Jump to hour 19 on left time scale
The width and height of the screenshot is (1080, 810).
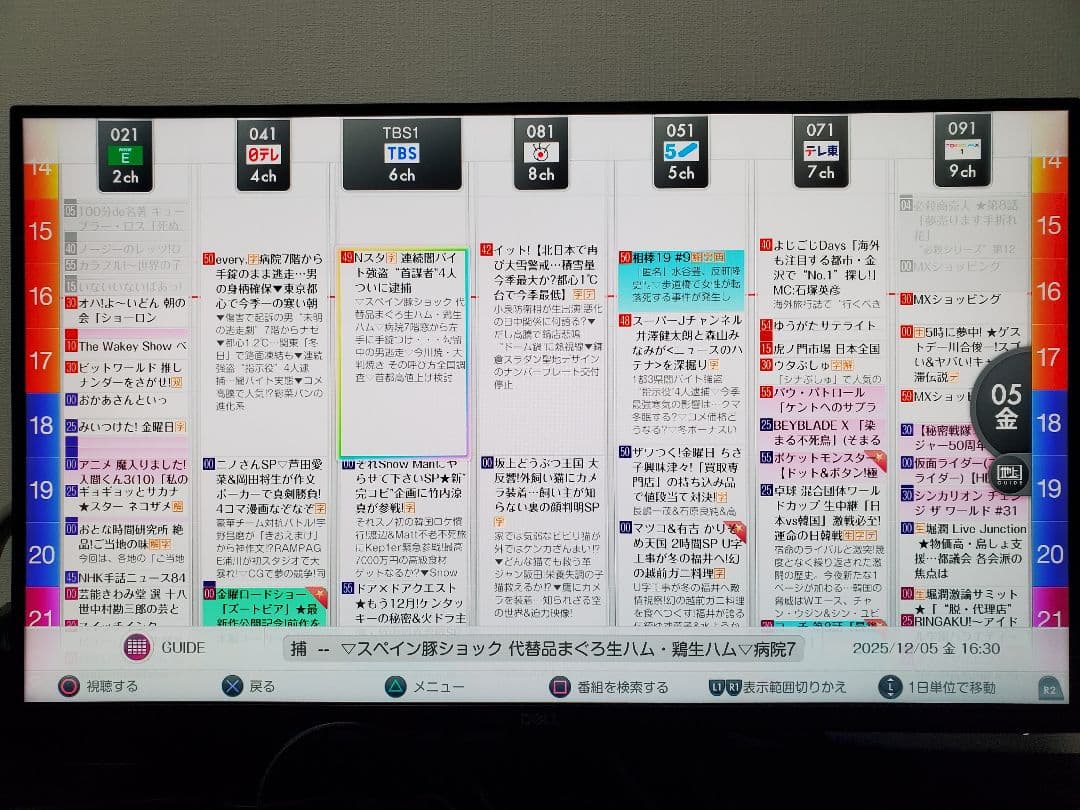click(x=41, y=490)
